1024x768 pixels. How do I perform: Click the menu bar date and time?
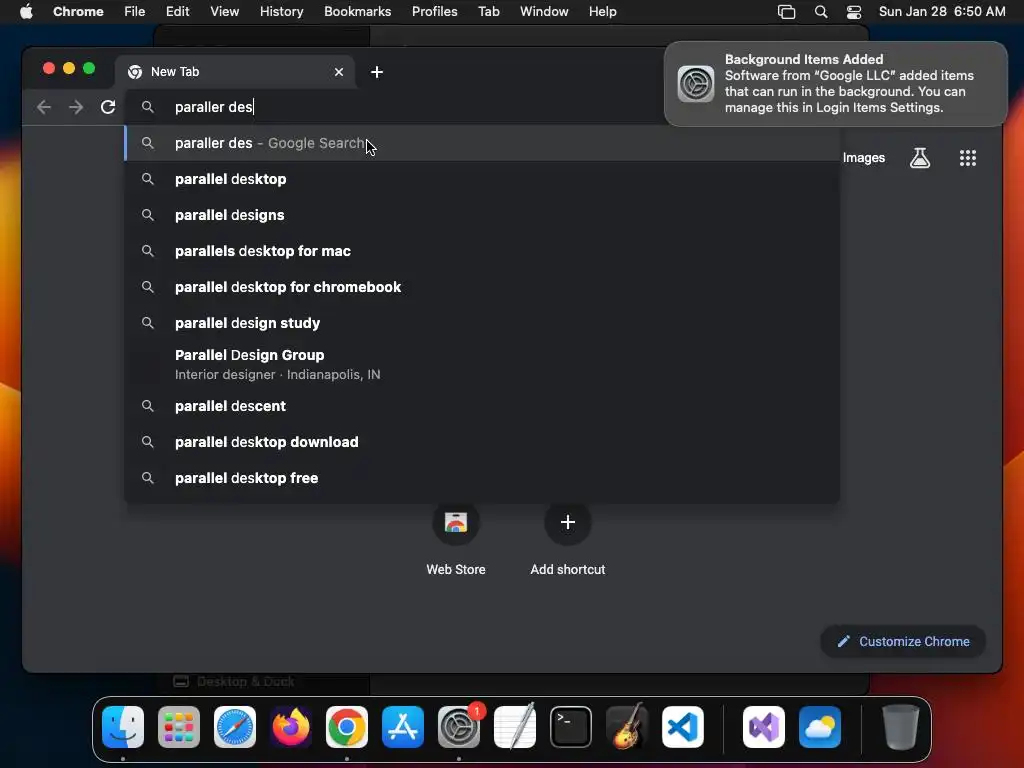pyautogui.click(x=942, y=12)
